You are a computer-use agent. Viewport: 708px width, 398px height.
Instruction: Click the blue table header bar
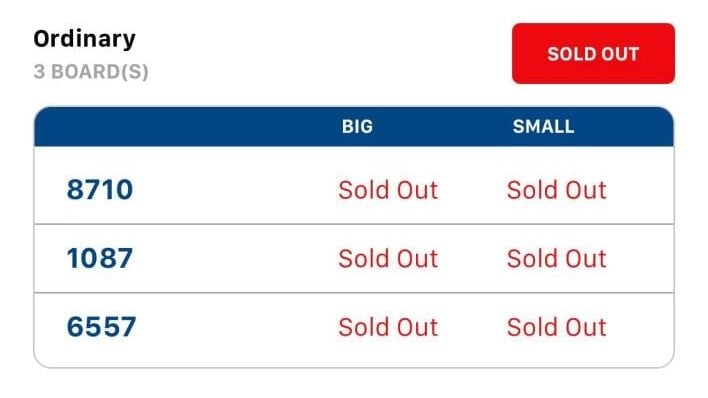pos(354,126)
